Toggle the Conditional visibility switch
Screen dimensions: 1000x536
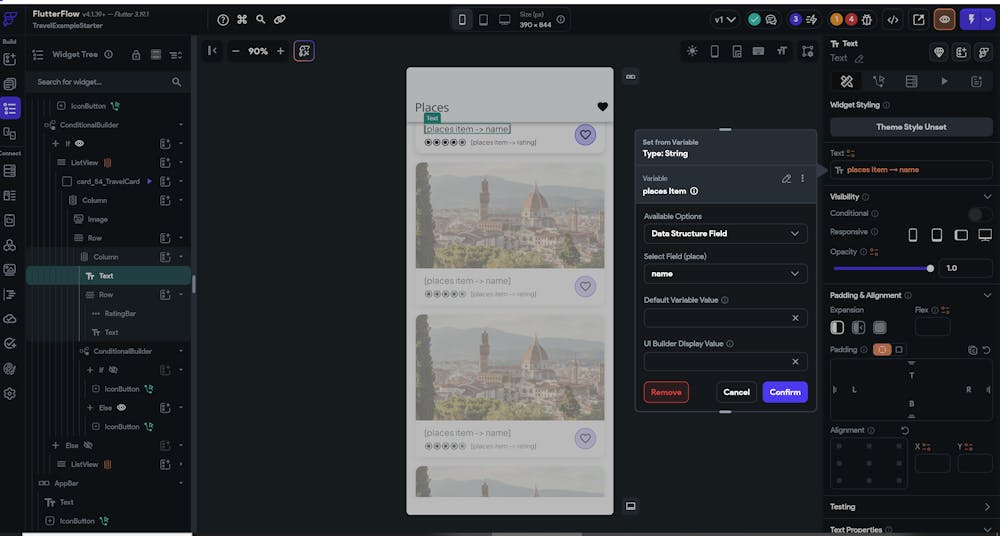[x=980, y=214]
